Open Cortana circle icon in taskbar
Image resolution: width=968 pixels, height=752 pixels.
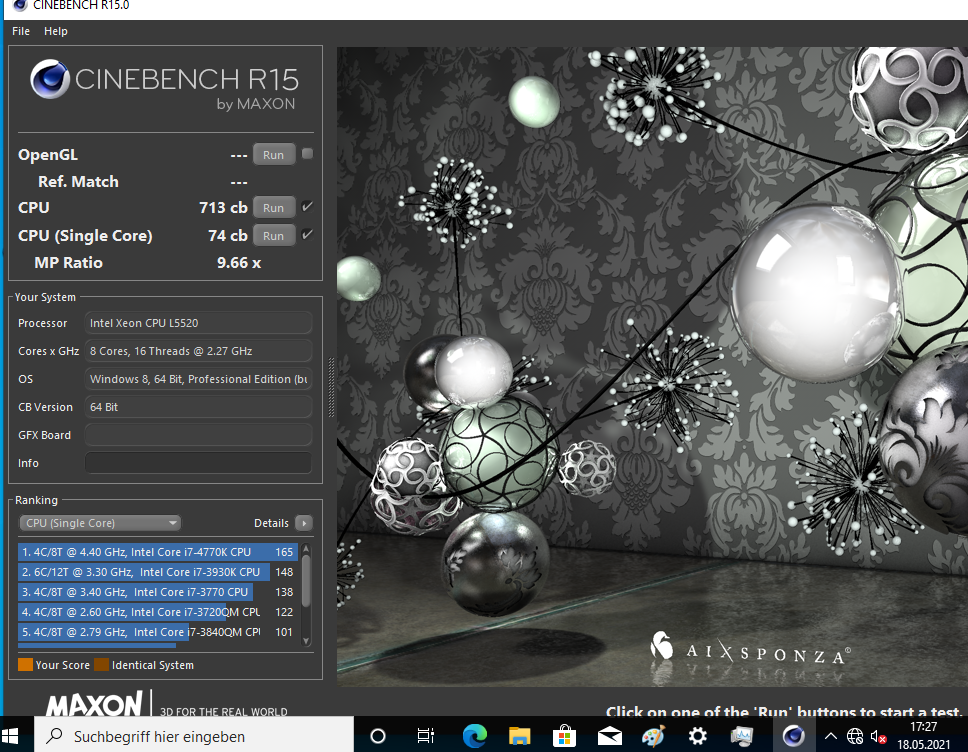click(378, 736)
